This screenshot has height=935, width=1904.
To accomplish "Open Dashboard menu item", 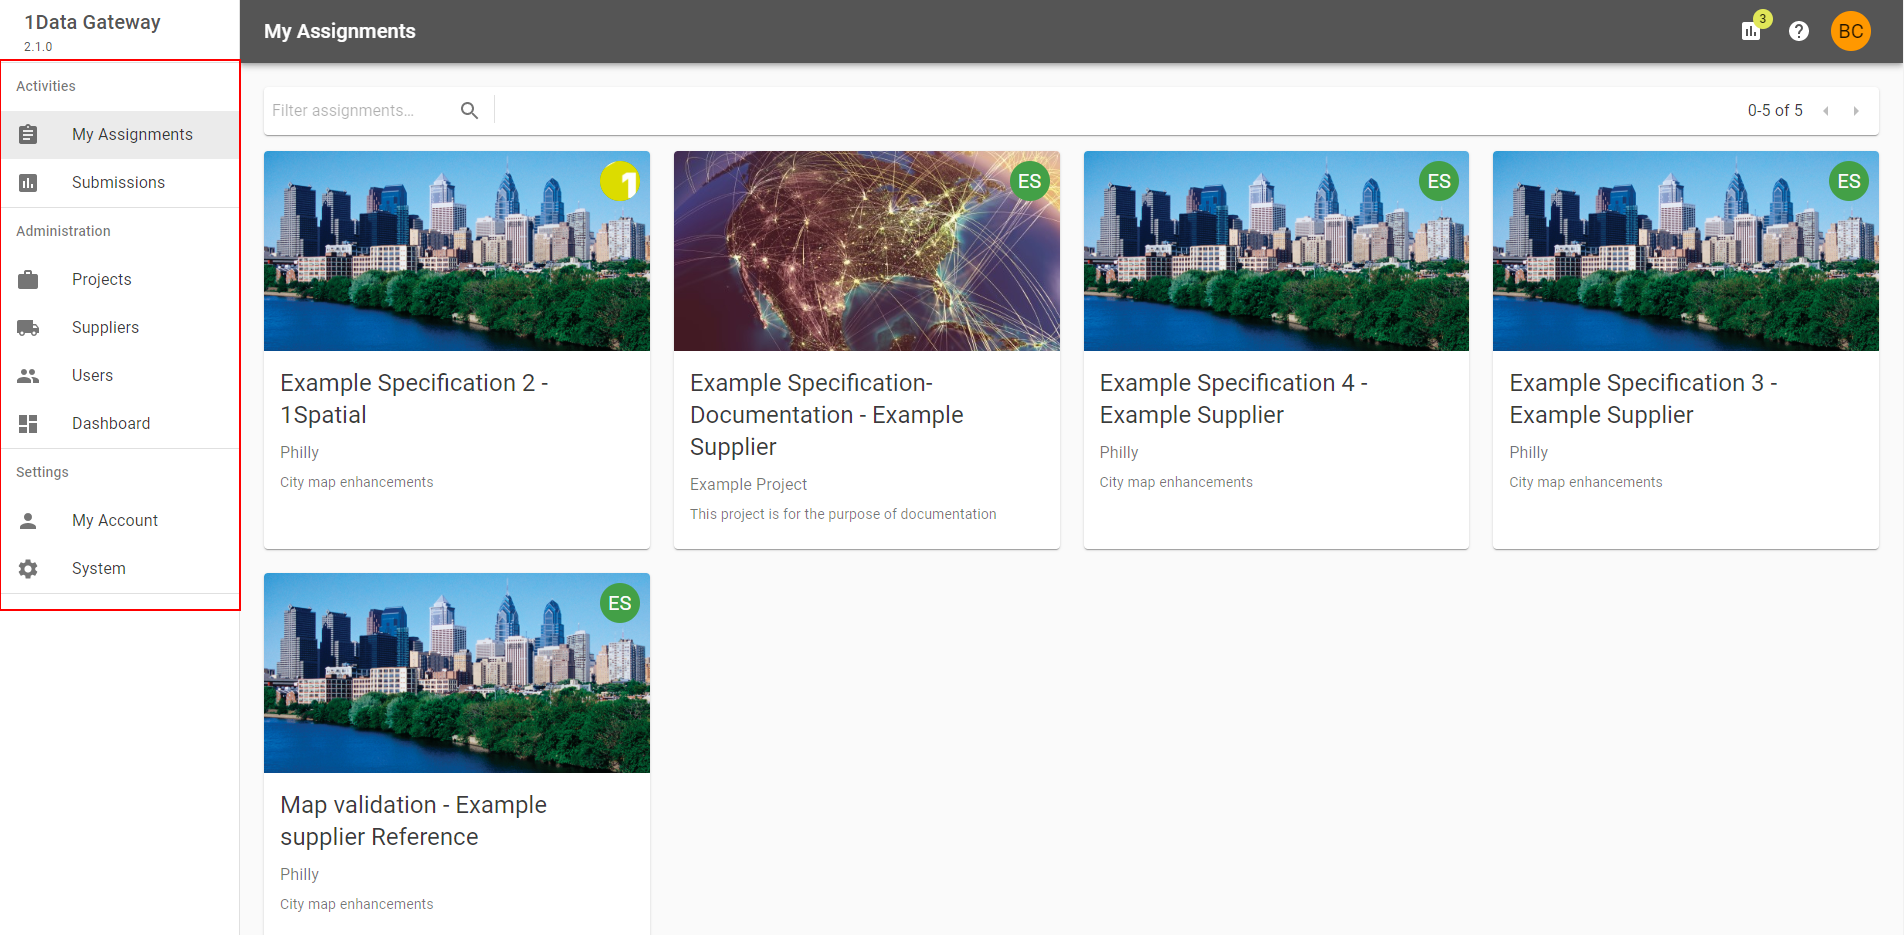I will (120, 423).
